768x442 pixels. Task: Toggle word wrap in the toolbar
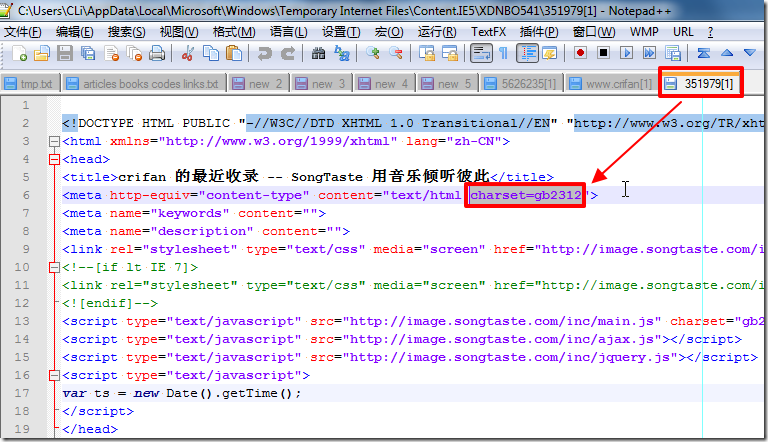(481, 53)
